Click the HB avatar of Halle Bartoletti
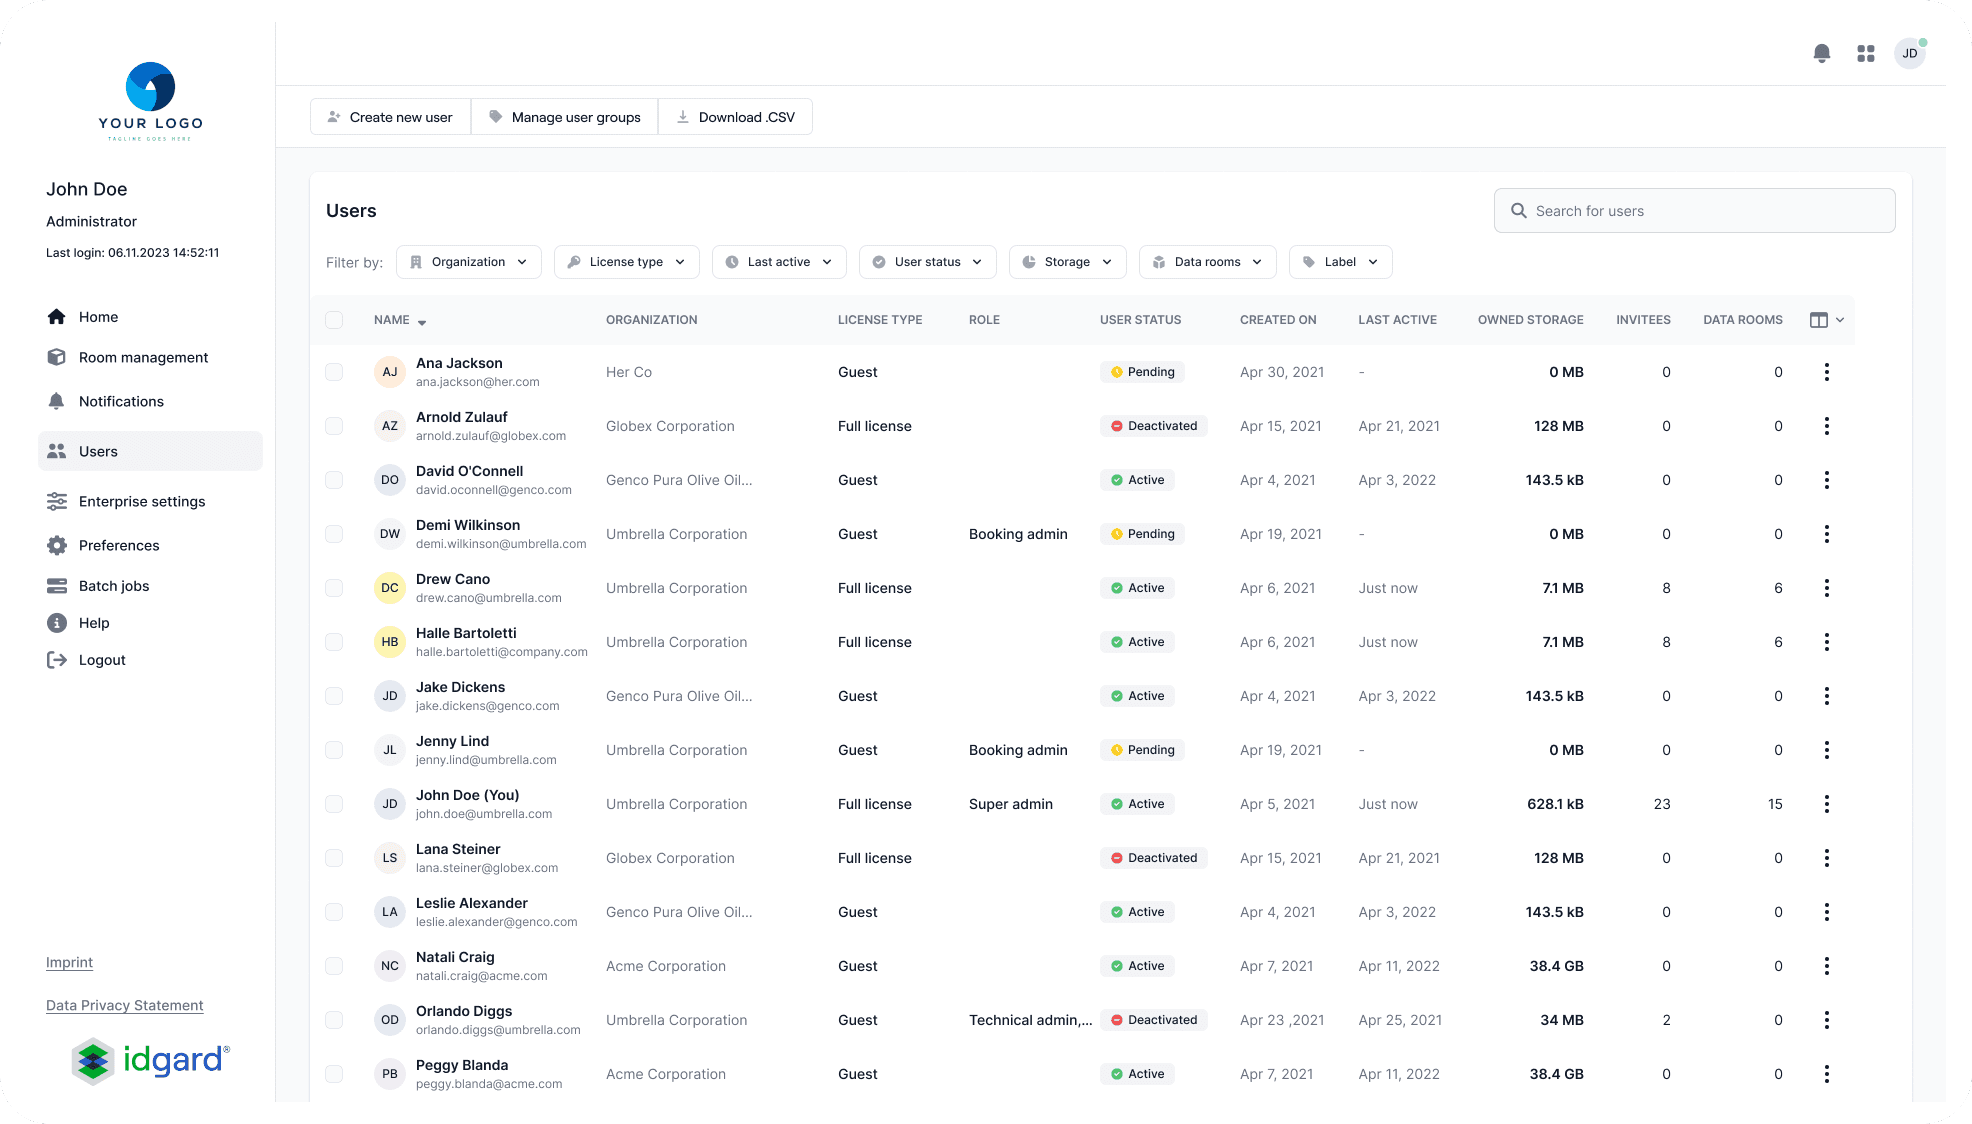 pyautogui.click(x=390, y=642)
